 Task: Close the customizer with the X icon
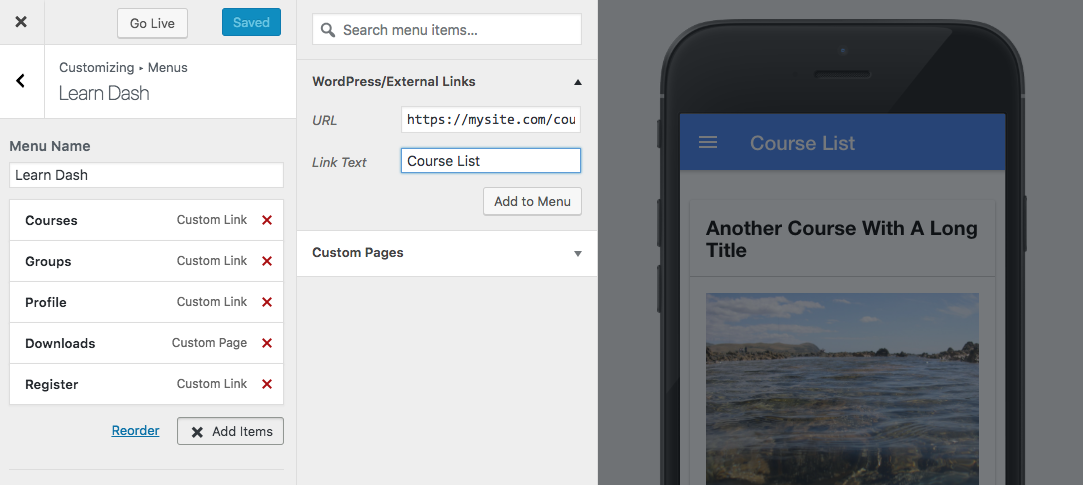[x=21, y=22]
